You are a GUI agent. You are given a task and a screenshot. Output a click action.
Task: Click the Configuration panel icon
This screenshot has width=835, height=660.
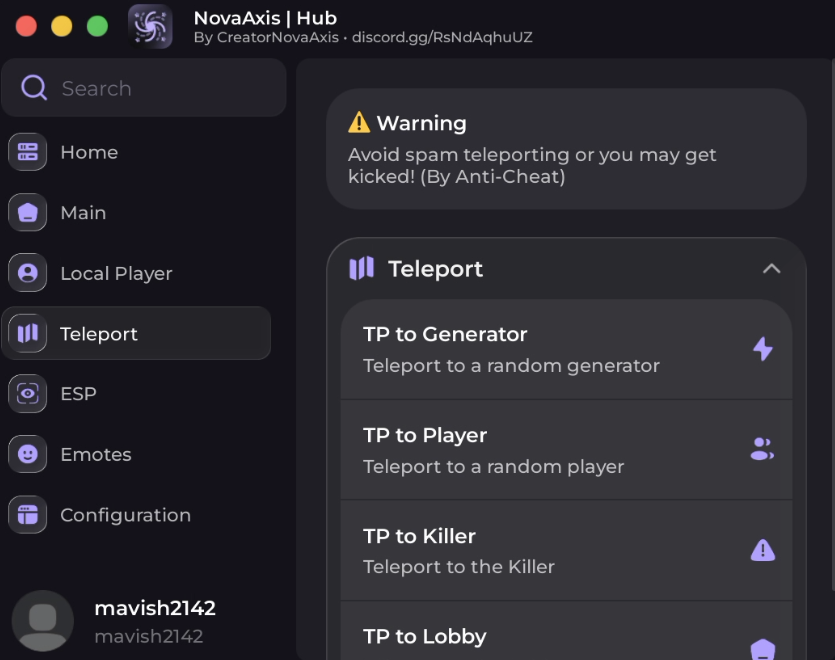tap(28, 515)
